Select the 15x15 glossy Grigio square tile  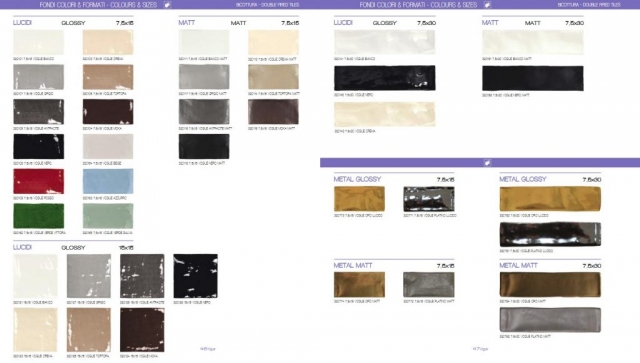pos(89,276)
